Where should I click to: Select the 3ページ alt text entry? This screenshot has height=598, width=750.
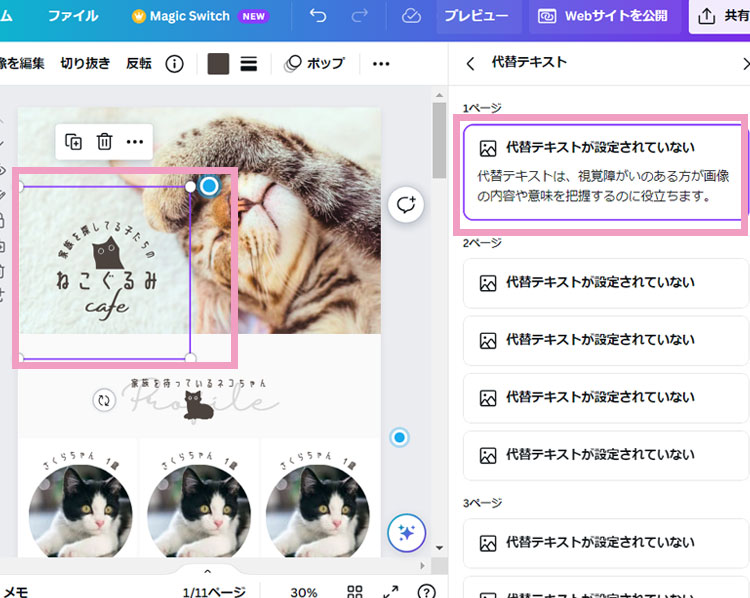(605, 543)
